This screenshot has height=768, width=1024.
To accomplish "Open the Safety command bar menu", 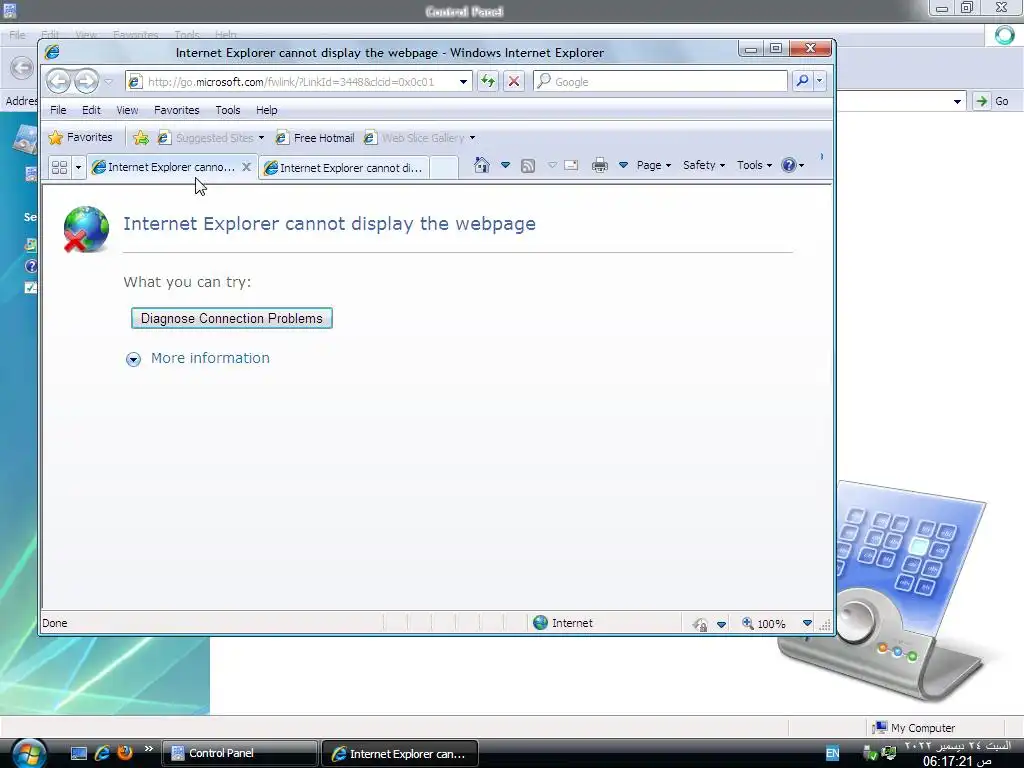I will click(x=704, y=165).
